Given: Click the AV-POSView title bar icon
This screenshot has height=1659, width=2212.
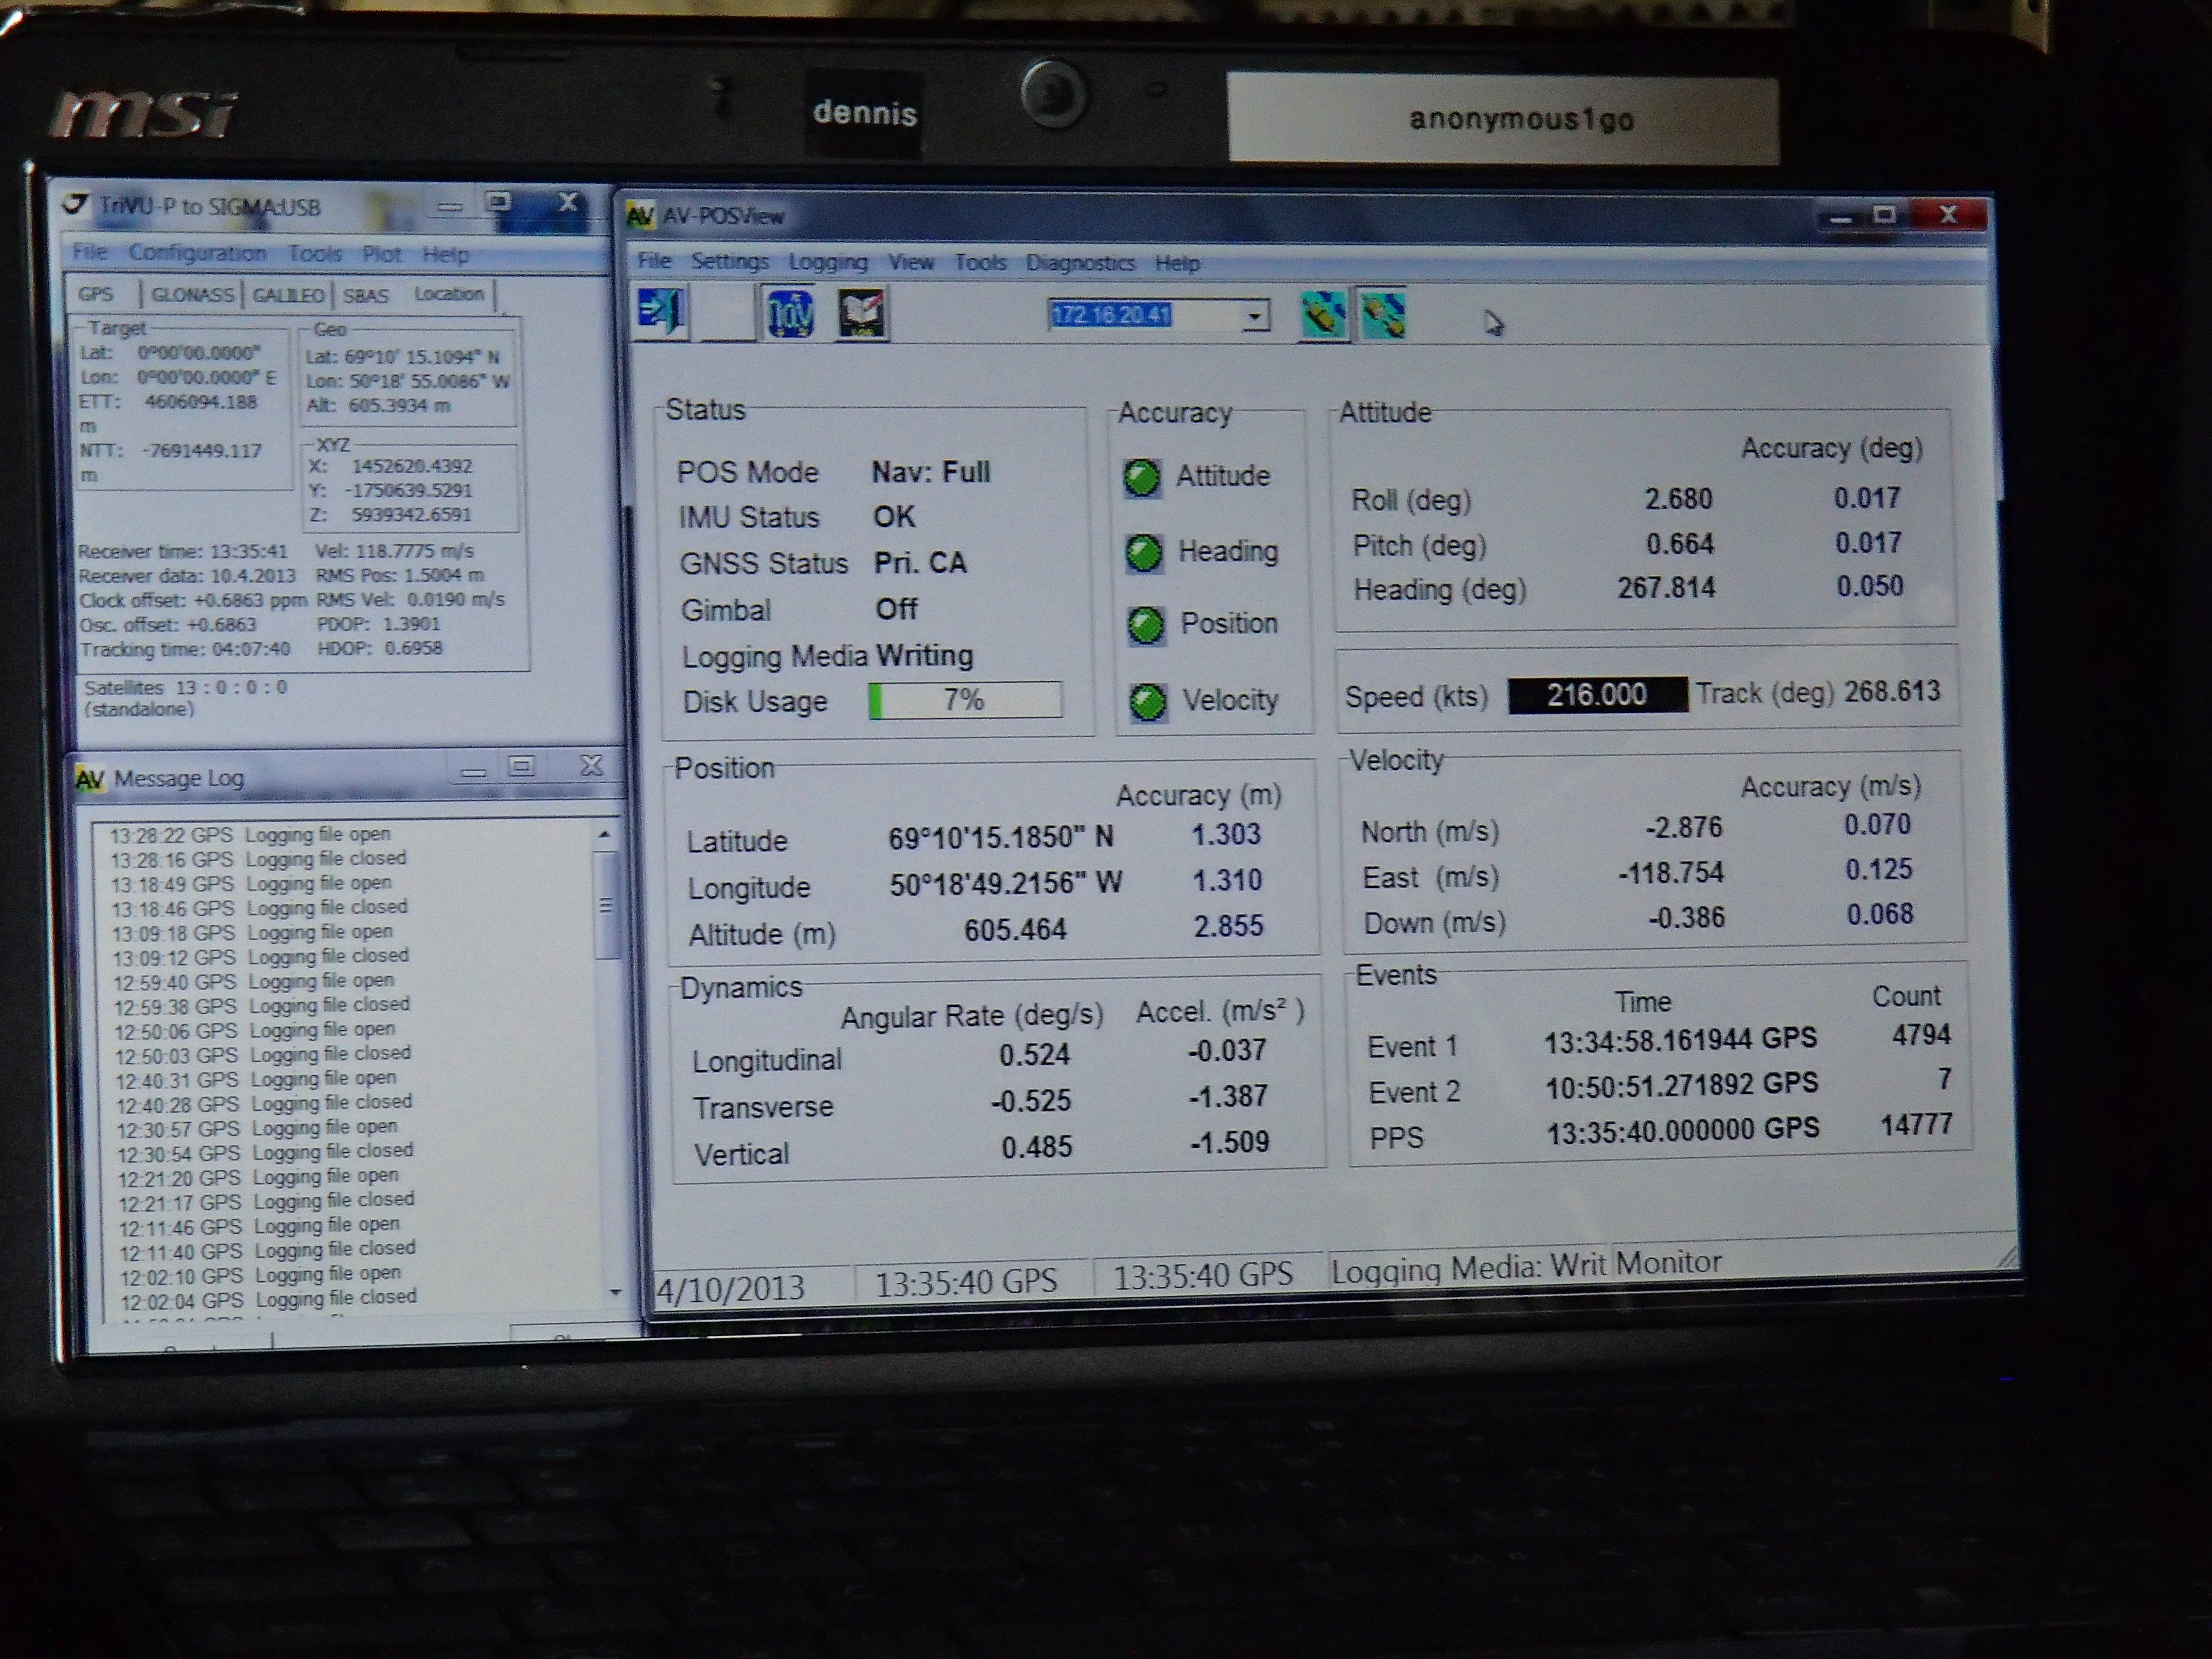Looking at the screenshot, I should point(640,215).
